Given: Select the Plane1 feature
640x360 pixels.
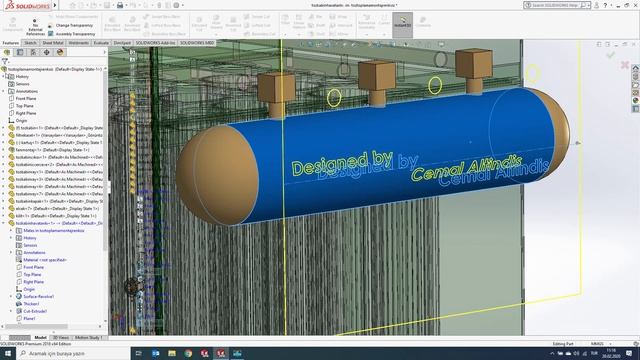Looking at the screenshot, I should tap(29, 318).
